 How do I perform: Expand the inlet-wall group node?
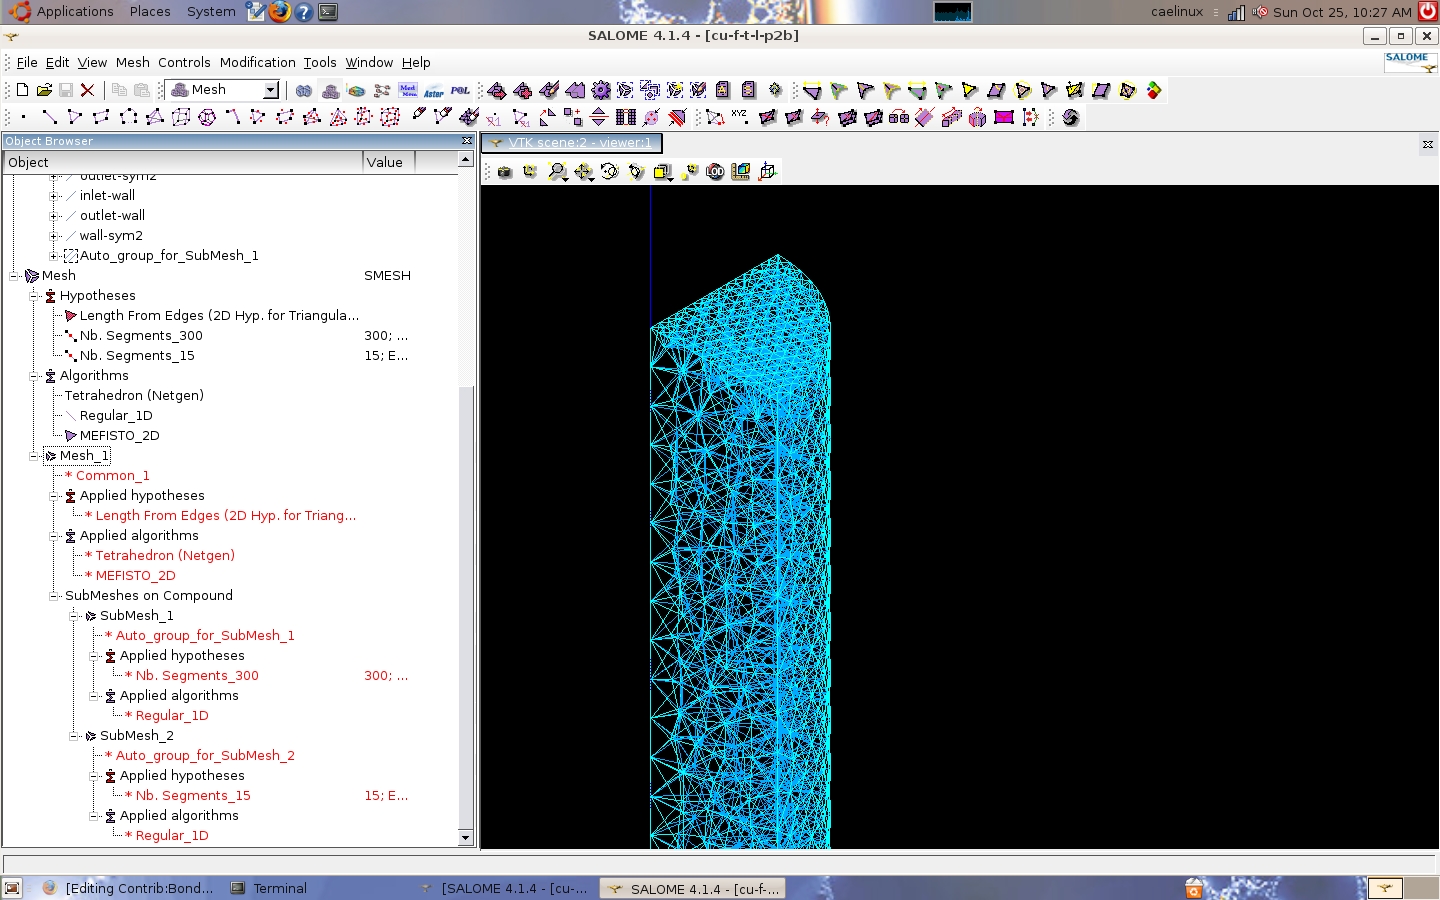coord(54,195)
